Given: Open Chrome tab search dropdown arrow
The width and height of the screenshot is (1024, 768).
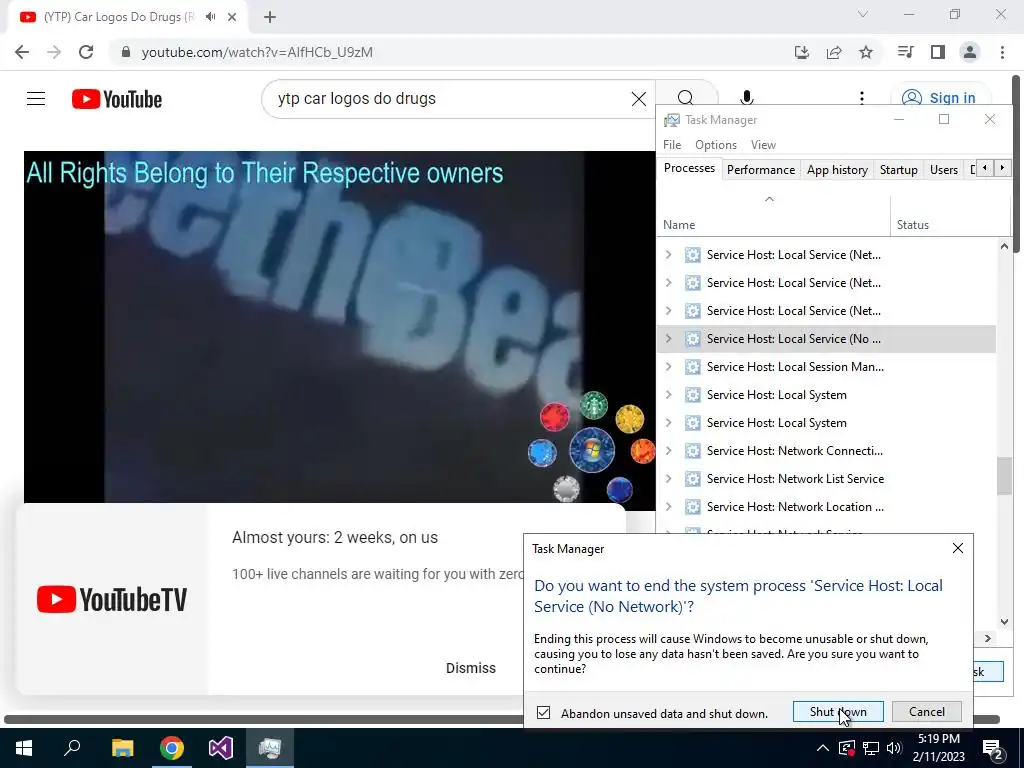Looking at the screenshot, I should click(863, 14).
